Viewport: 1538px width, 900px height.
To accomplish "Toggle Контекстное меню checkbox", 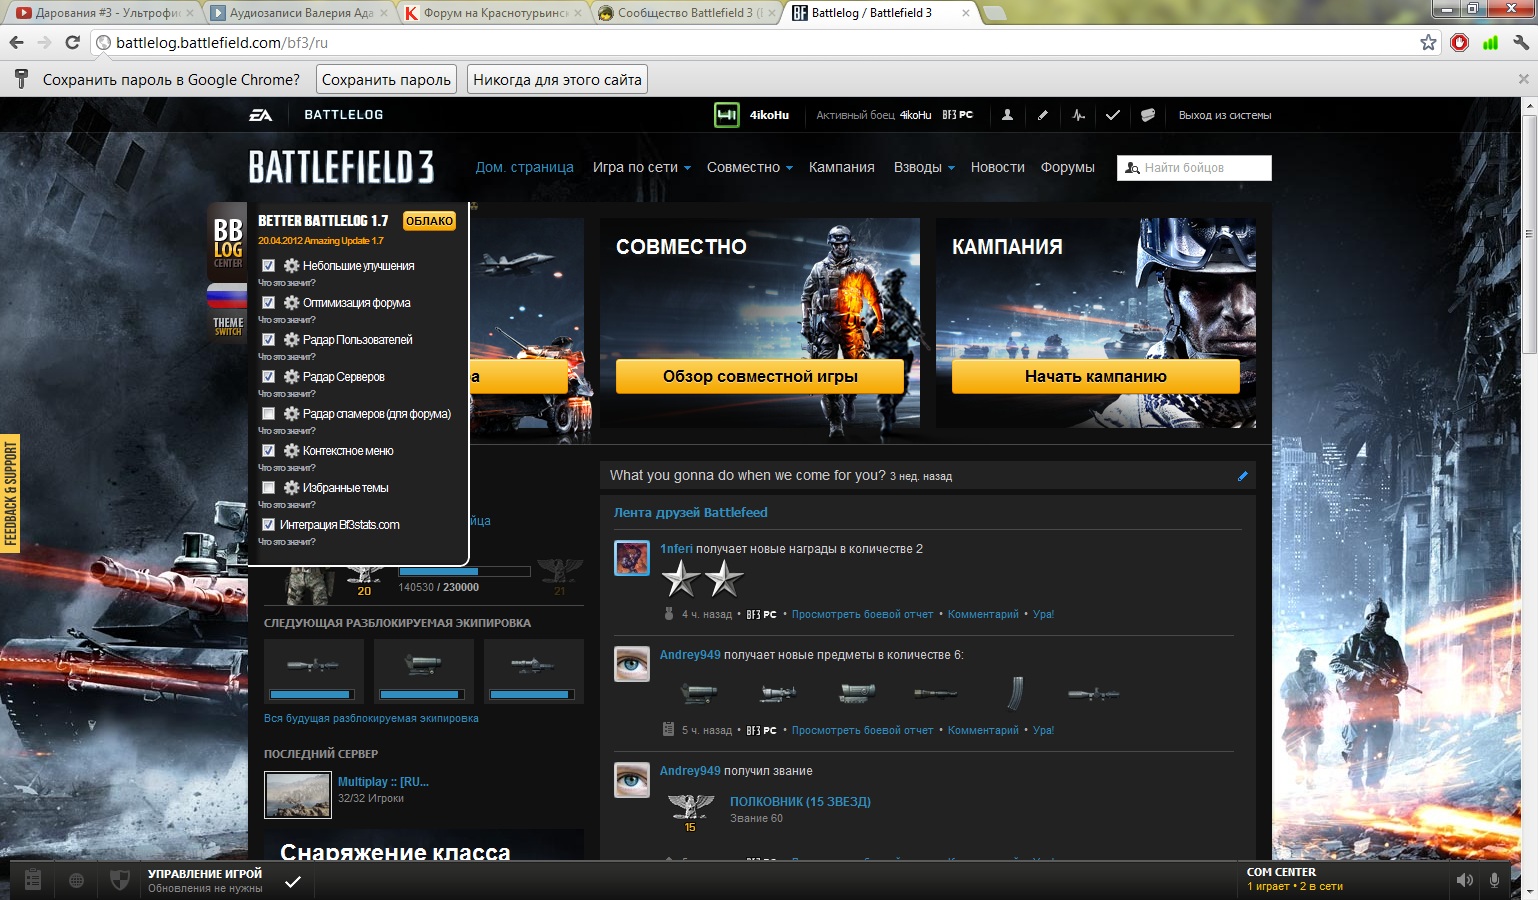I will 268,451.
